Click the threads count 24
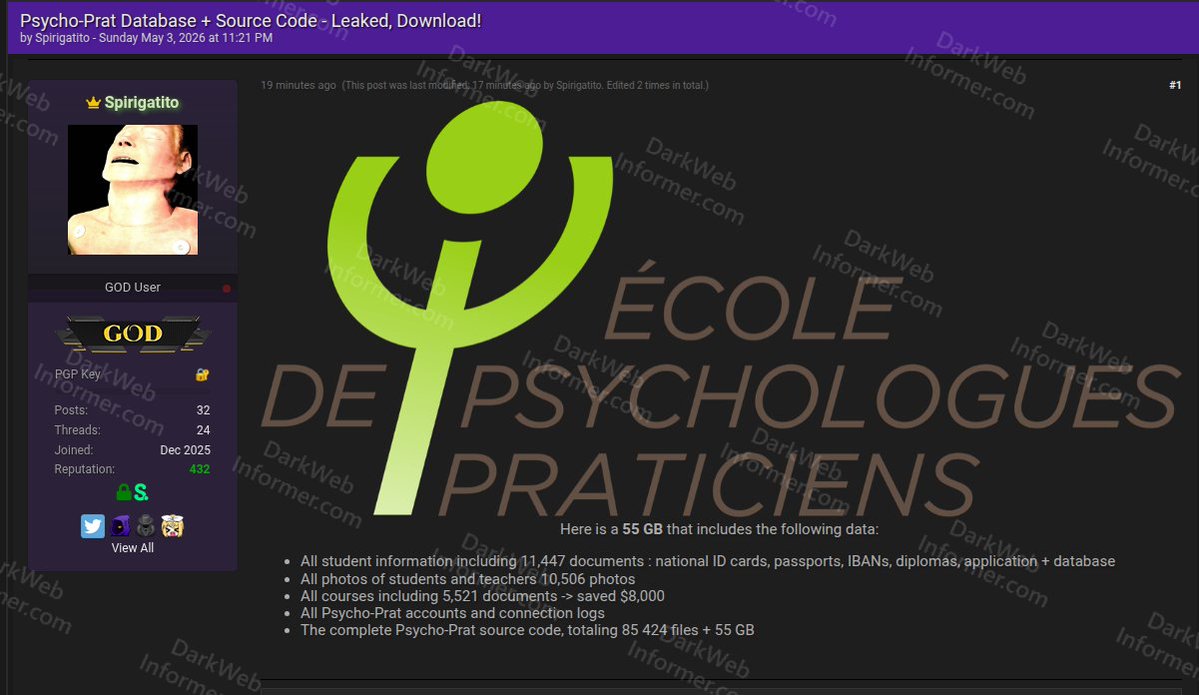The height and width of the screenshot is (695, 1199). point(203,430)
